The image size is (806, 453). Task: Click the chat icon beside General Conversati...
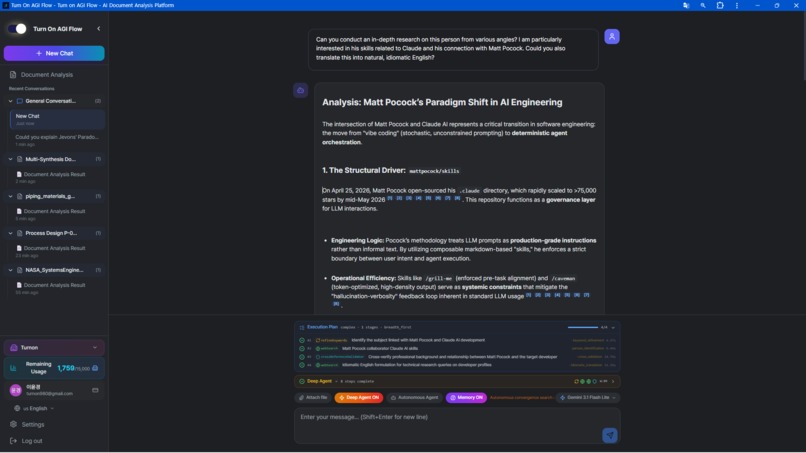(x=20, y=101)
